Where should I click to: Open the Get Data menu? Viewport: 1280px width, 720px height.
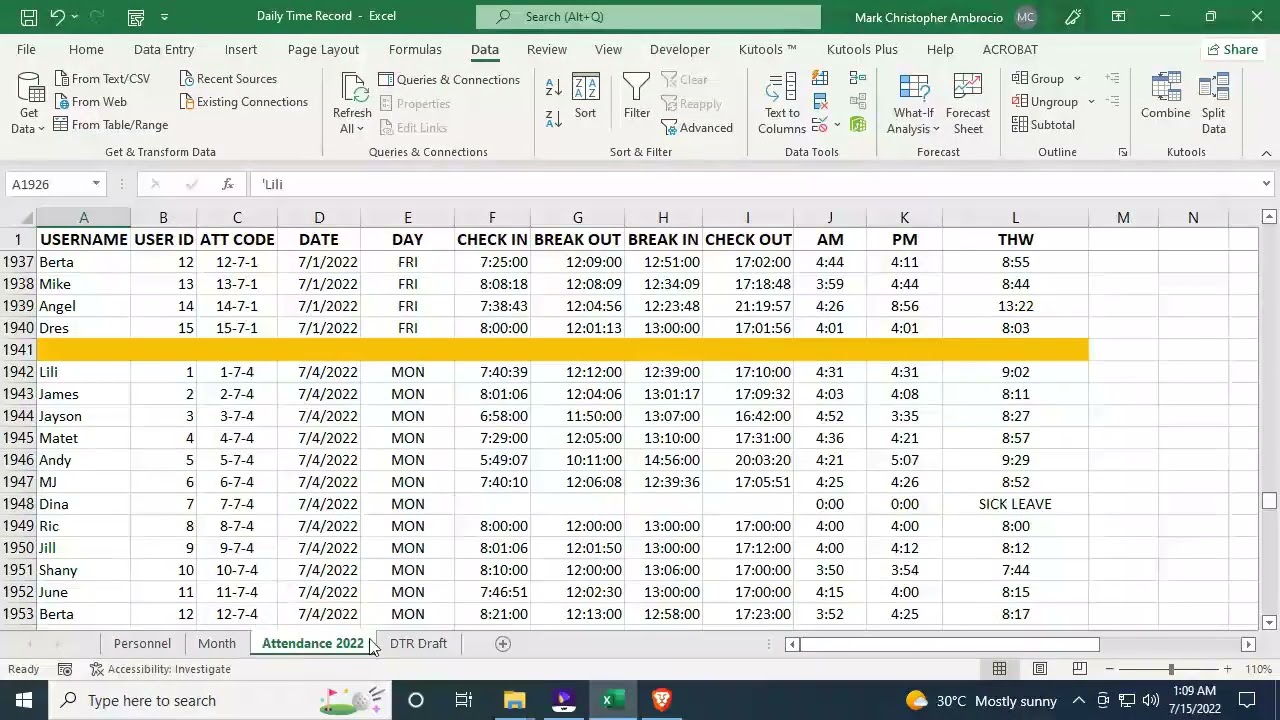coord(29,104)
